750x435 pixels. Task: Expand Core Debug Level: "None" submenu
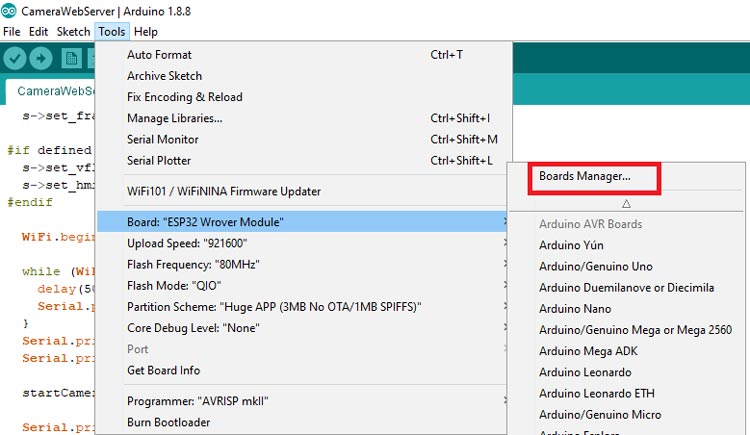[x=302, y=328]
